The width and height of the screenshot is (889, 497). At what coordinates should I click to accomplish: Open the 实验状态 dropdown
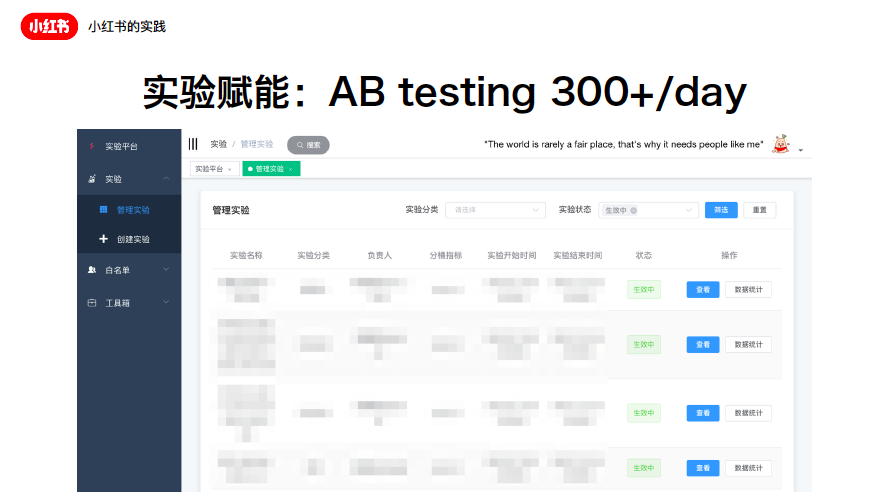pyautogui.click(x=647, y=210)
